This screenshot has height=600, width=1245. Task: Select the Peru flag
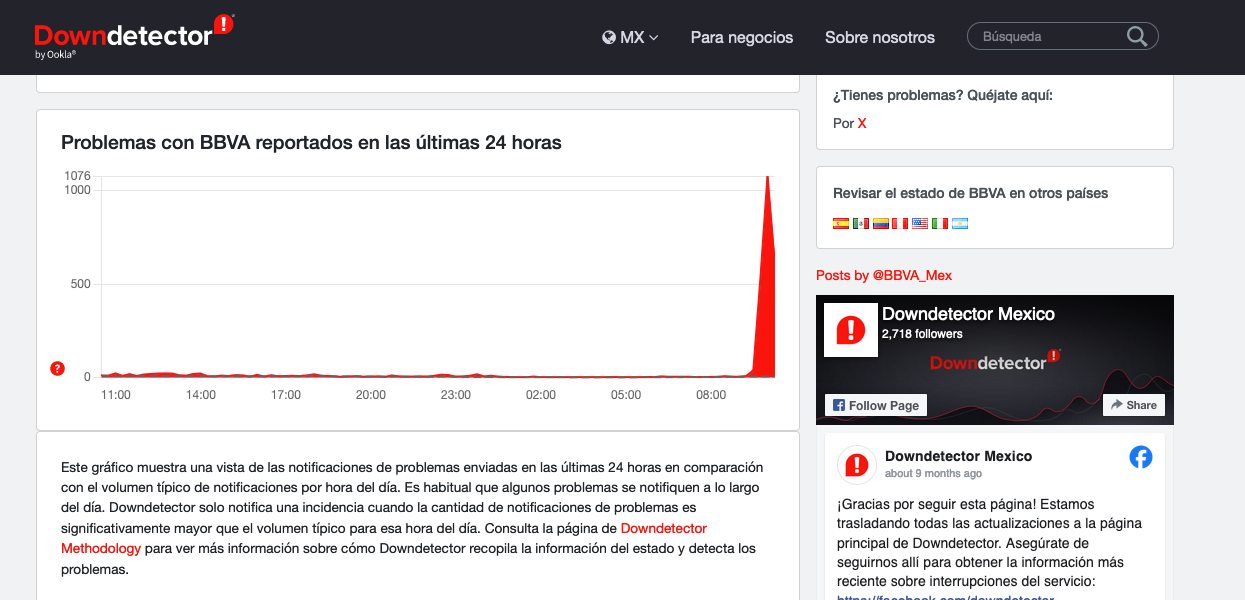point(900,224)
